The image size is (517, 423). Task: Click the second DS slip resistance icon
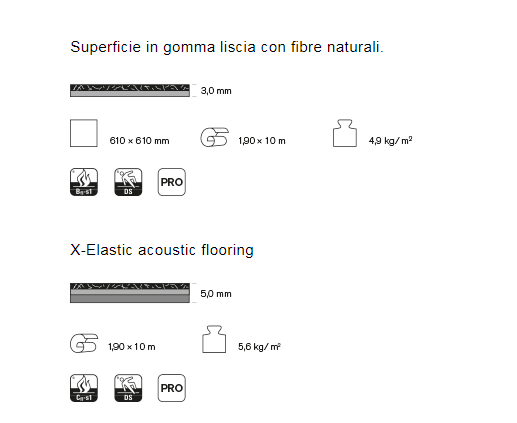coord(128,388)
